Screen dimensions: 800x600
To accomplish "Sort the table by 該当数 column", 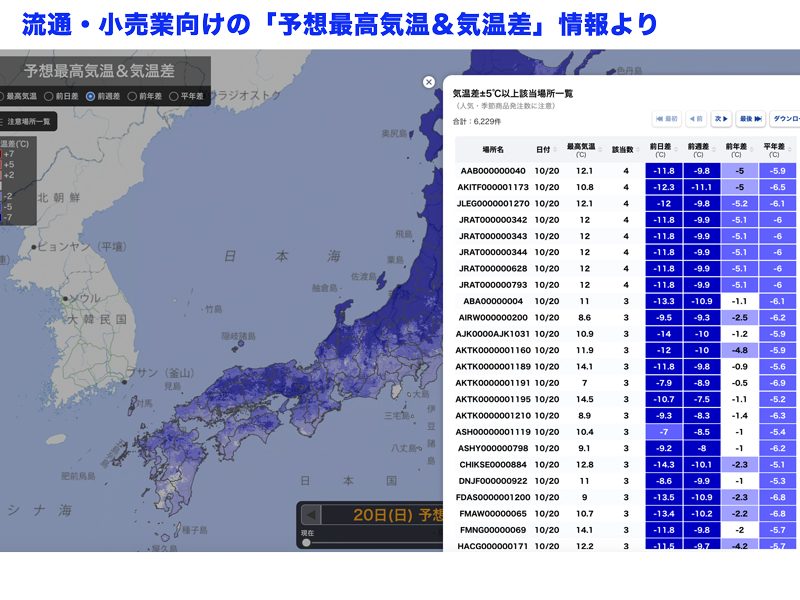I will click(622, 149).
